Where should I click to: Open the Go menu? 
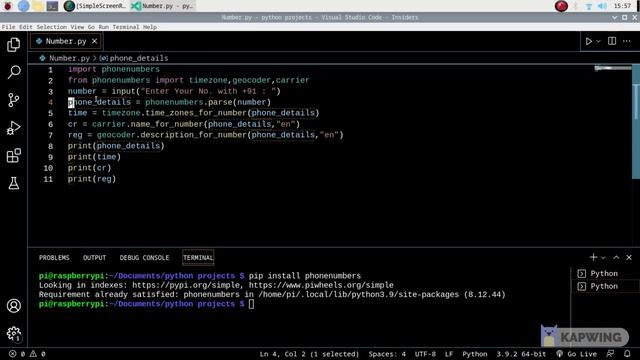pyautogui.click(x=91, y=27)
